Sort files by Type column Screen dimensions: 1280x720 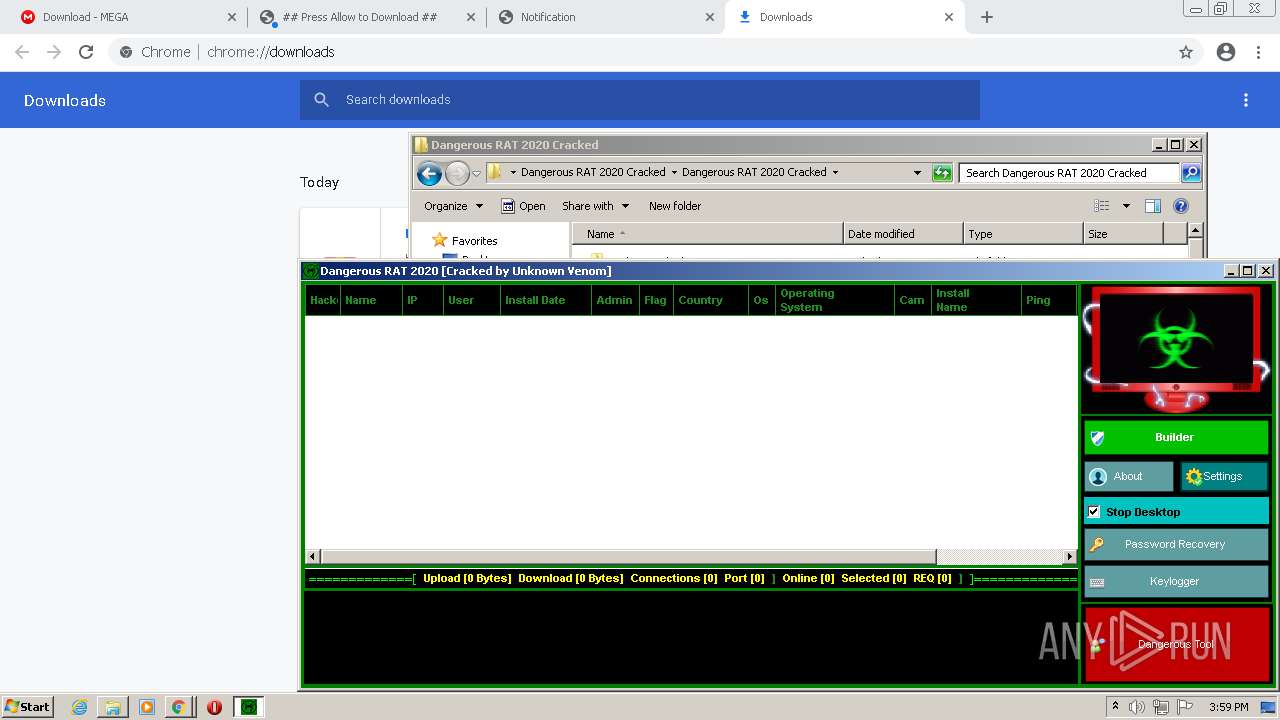tap(1023, 234)
